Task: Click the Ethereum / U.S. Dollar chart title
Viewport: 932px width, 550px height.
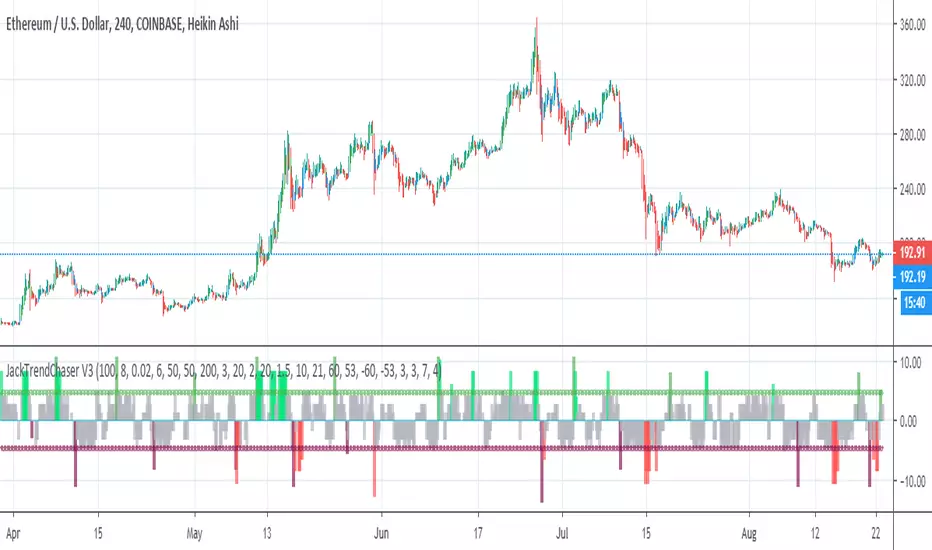Action: click(x=122, y=24)
